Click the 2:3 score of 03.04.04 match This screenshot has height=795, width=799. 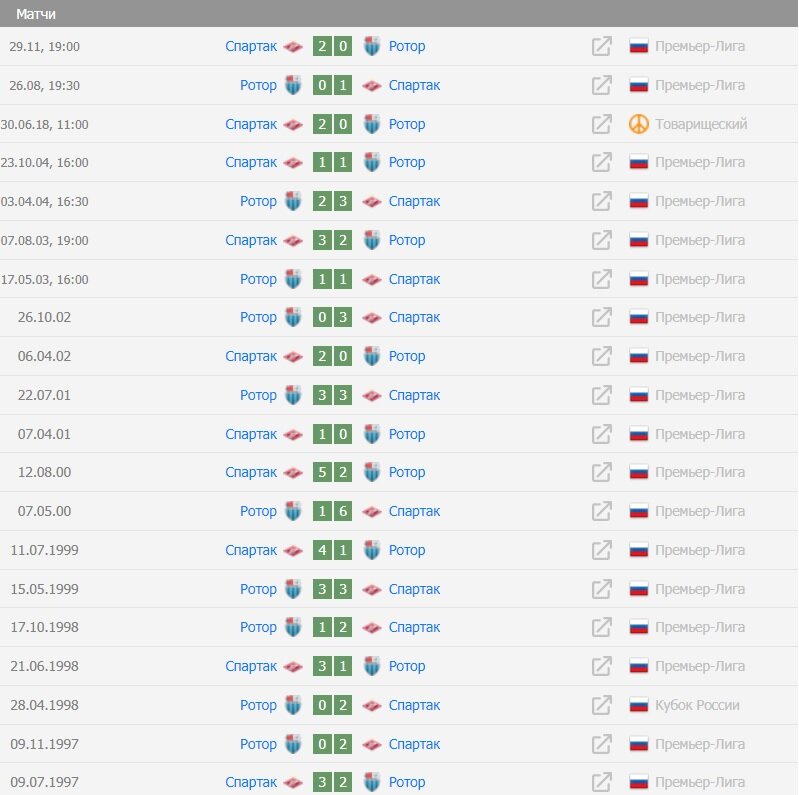332,201
